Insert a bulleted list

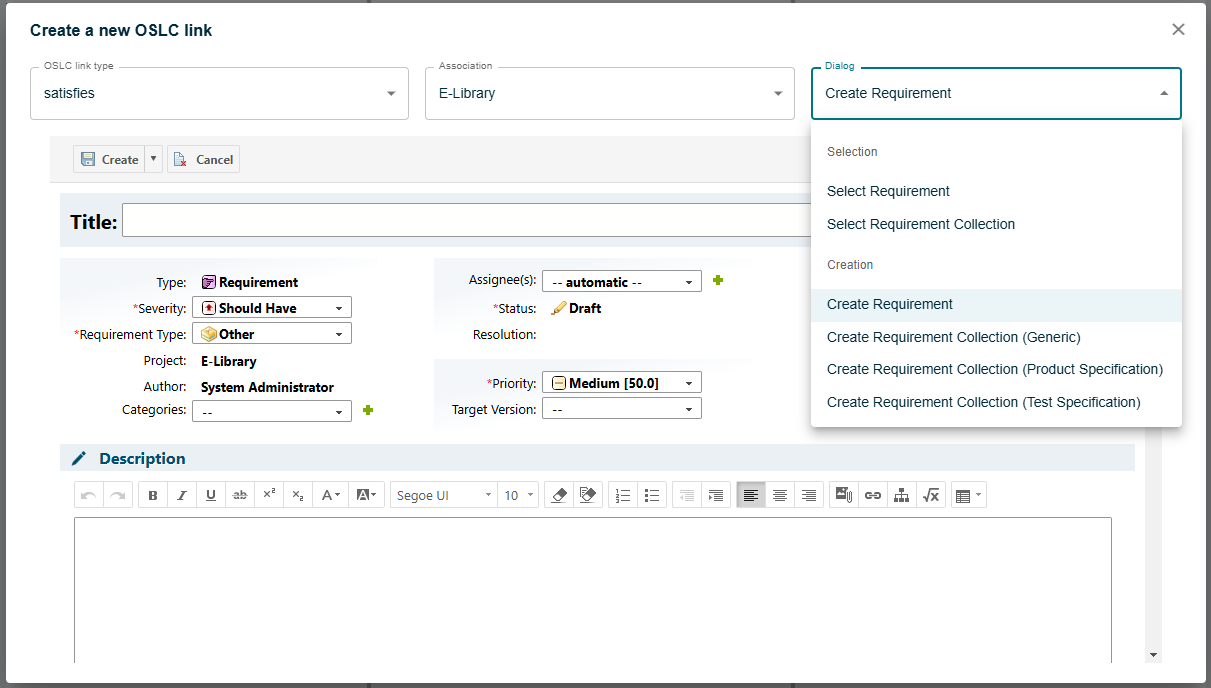coord(652,495)
